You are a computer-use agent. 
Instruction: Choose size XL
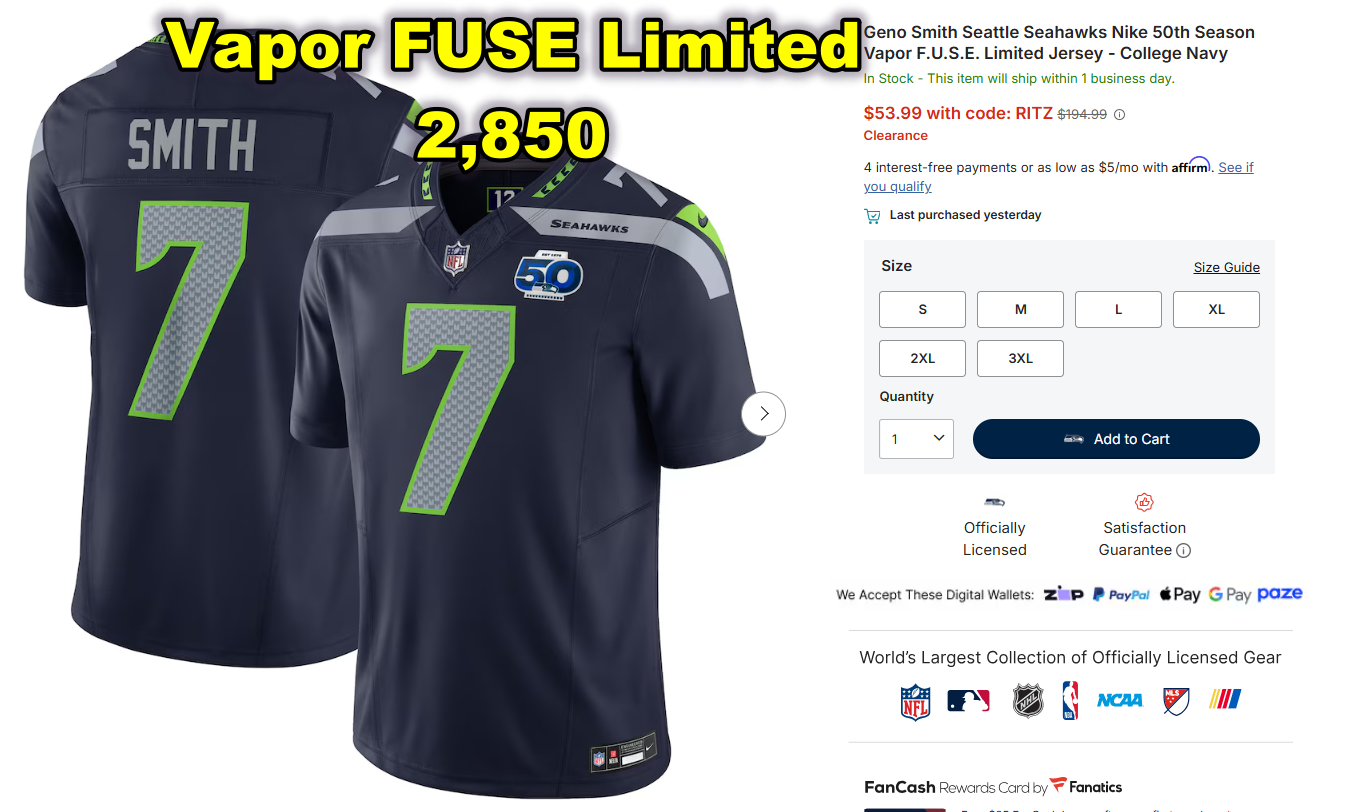click(1216, 310)
